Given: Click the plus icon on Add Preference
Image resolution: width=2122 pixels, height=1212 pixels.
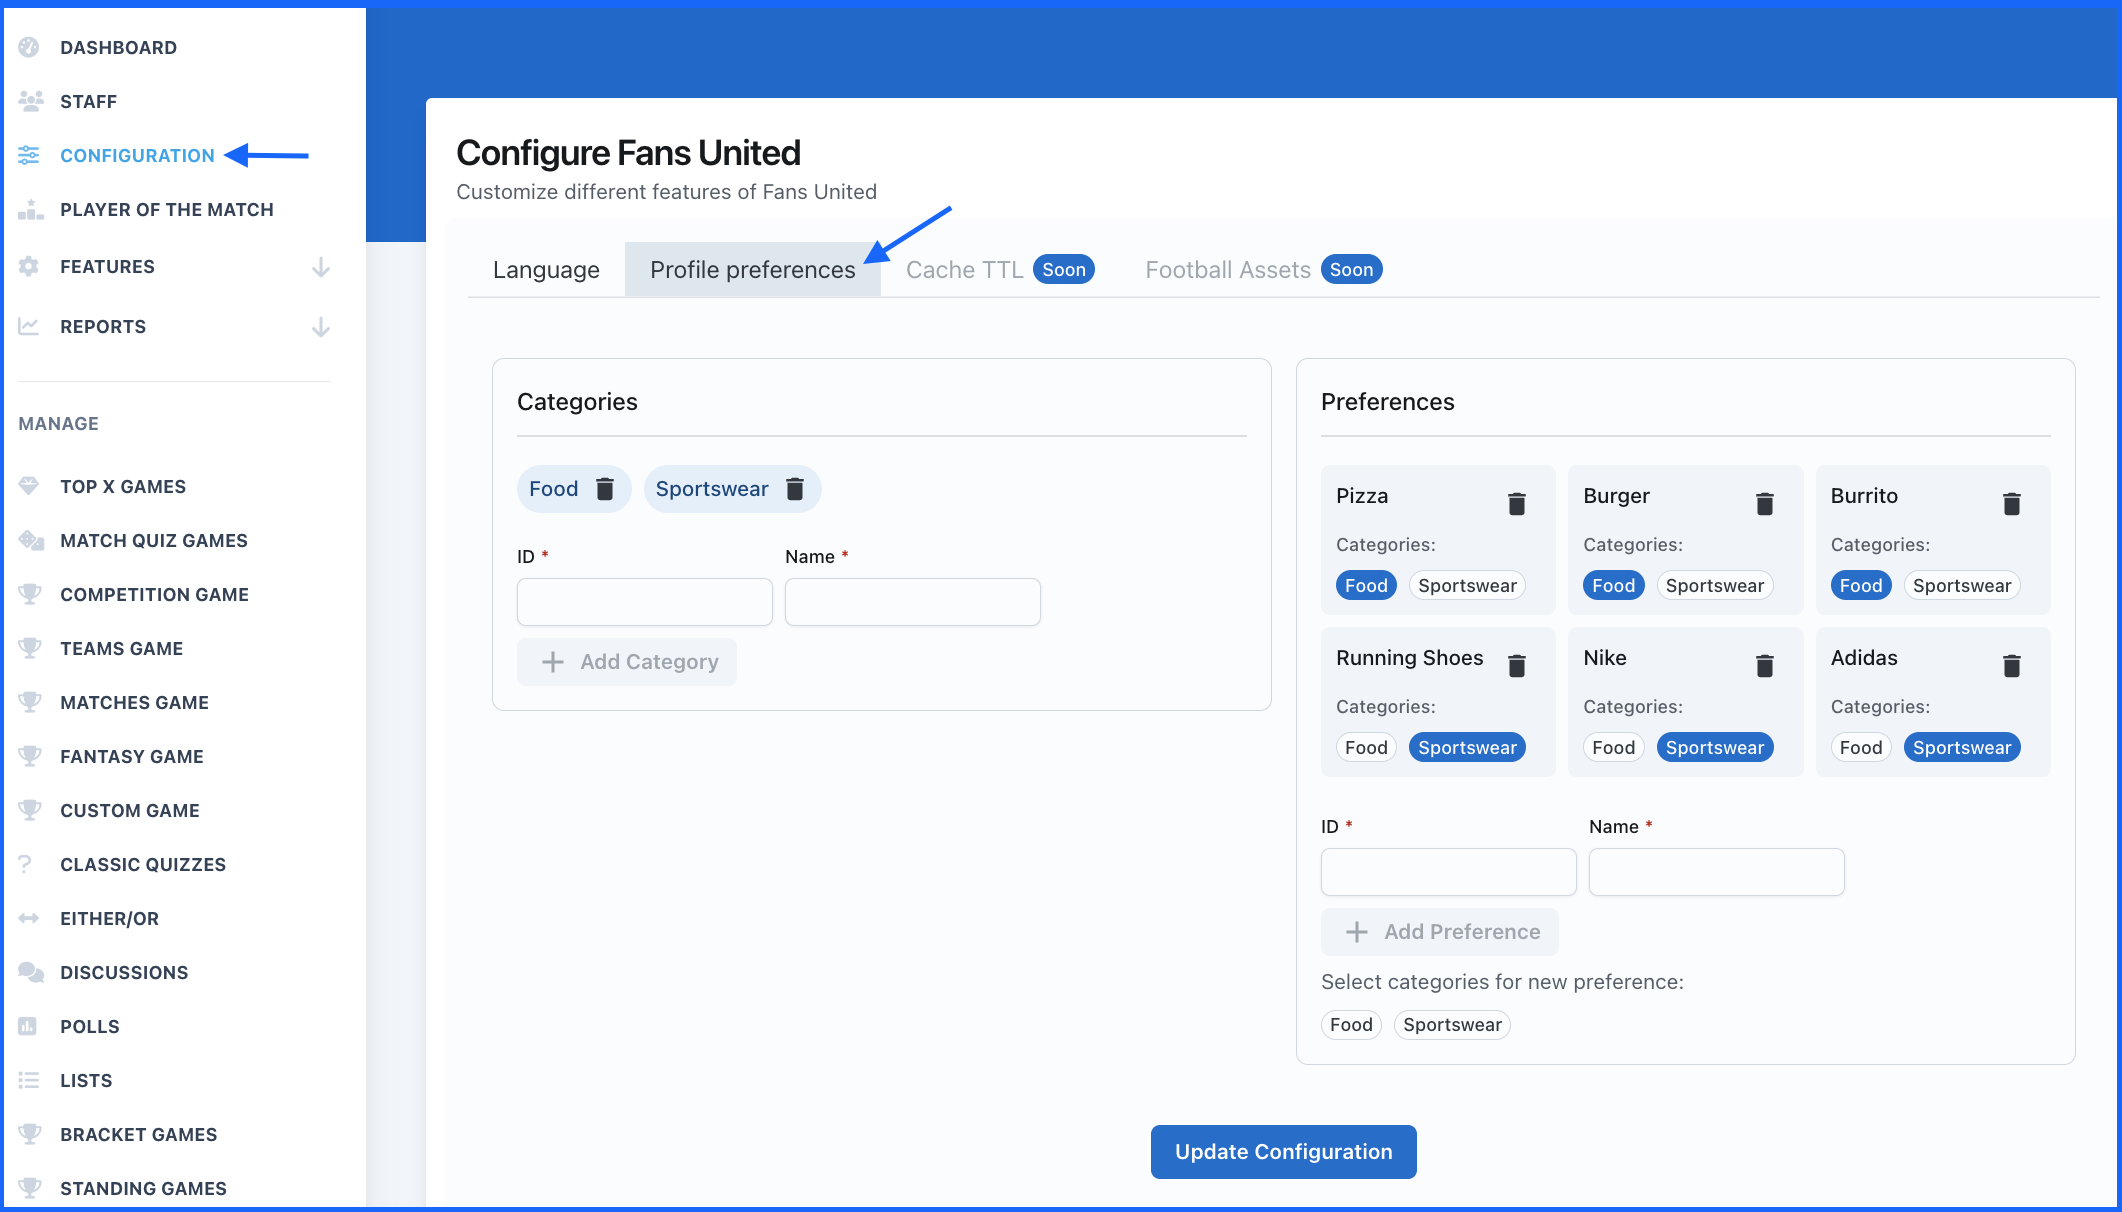Looking at the screenshot, I should tap(1357, 932).
